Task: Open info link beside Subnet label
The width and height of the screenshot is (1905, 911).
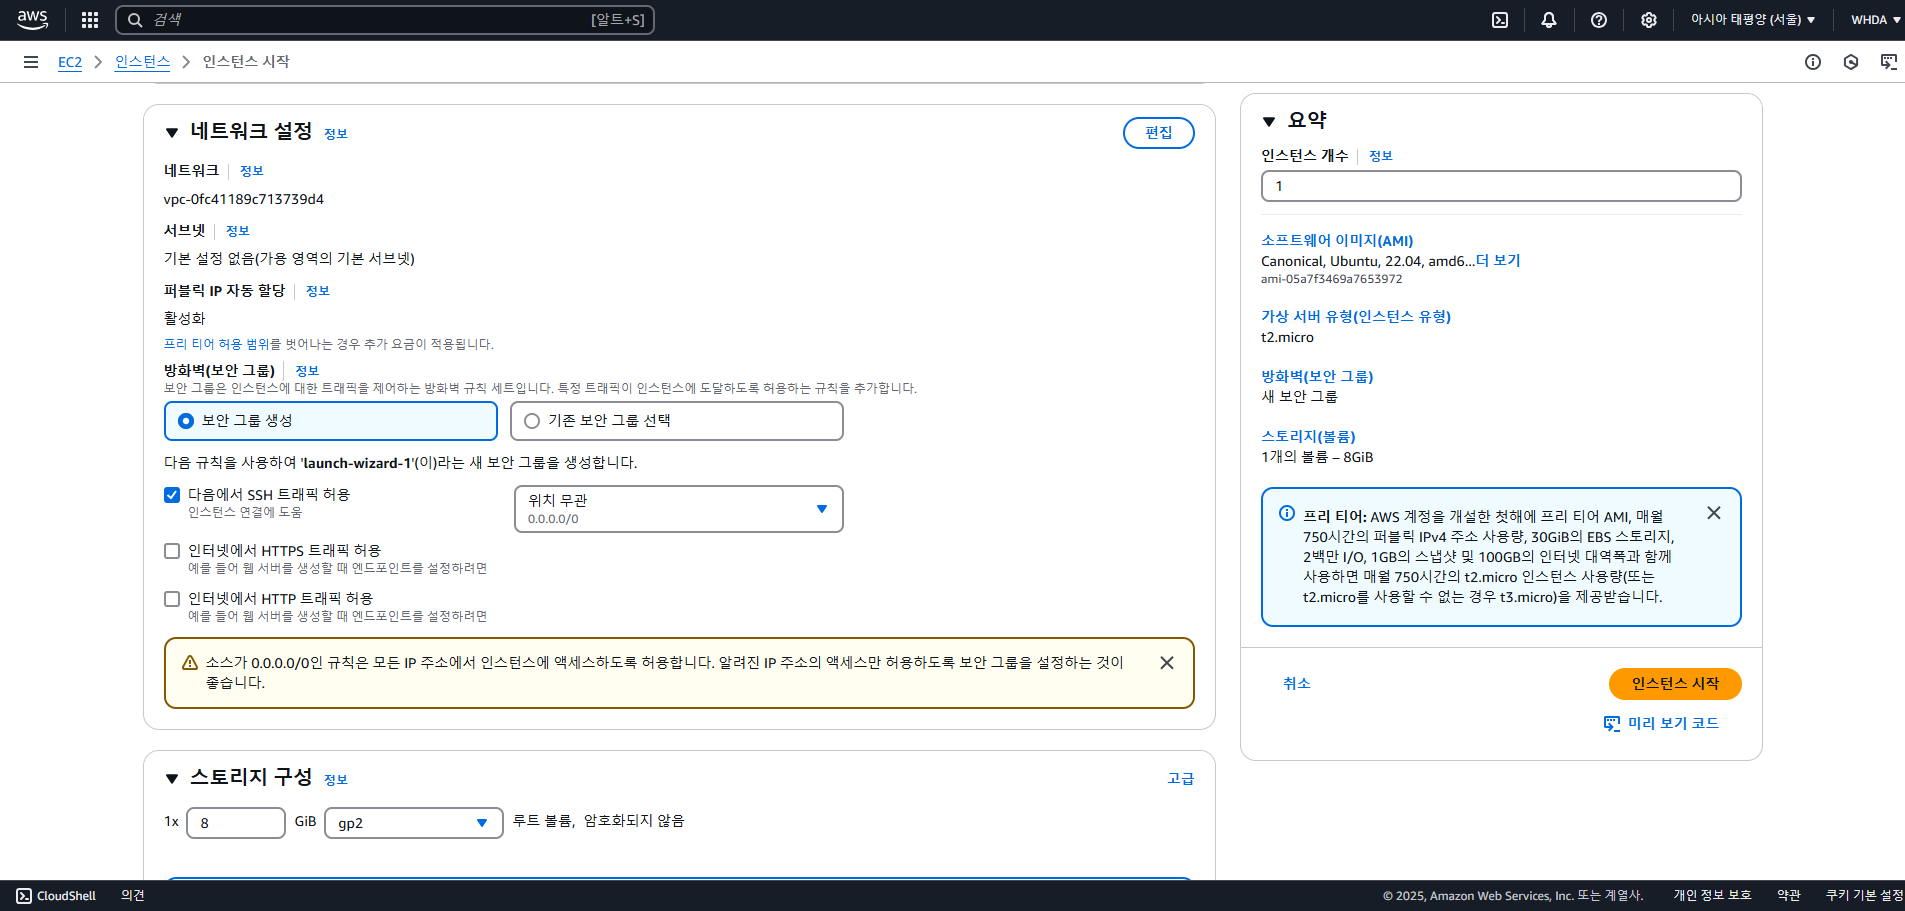Action: (x=238, y=231)
